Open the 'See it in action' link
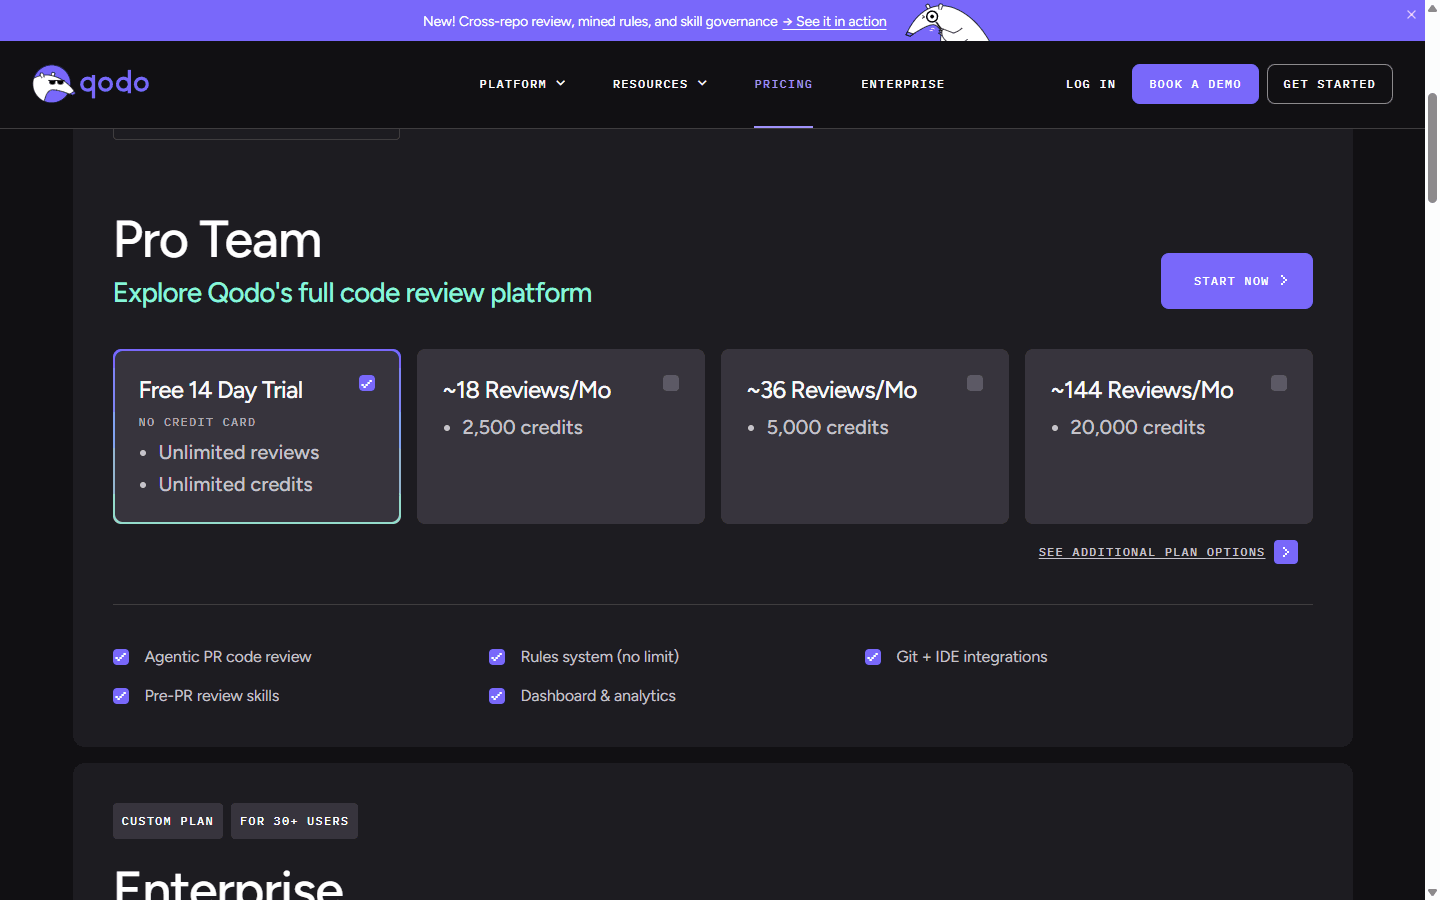 point(834,21)
